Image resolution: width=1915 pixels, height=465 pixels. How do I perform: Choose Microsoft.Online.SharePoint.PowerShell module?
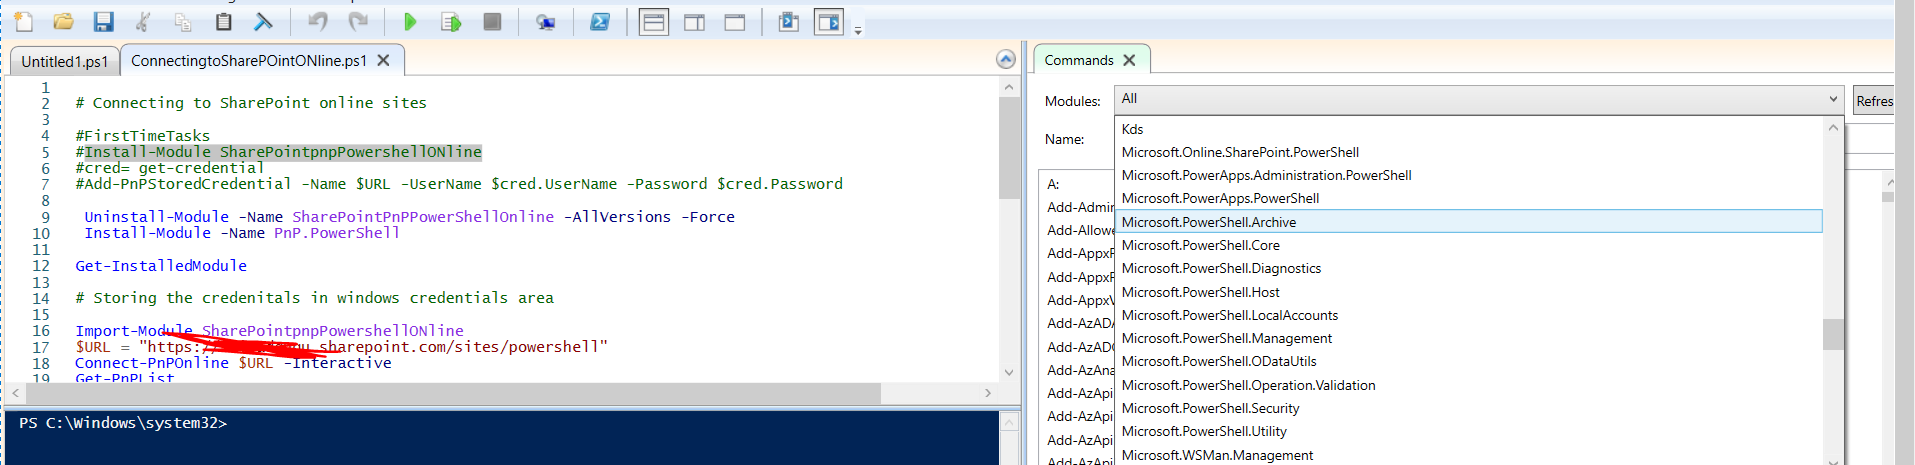1468,152
